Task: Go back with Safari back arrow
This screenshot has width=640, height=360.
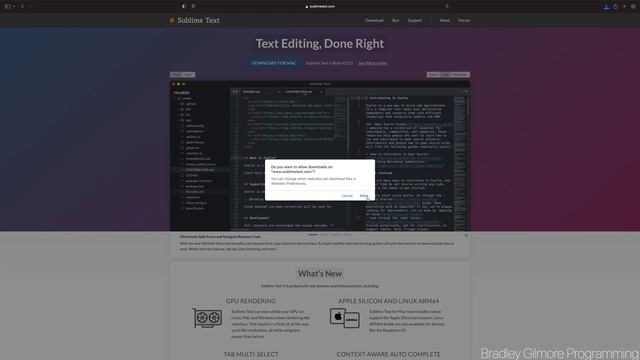Action: 22,6
